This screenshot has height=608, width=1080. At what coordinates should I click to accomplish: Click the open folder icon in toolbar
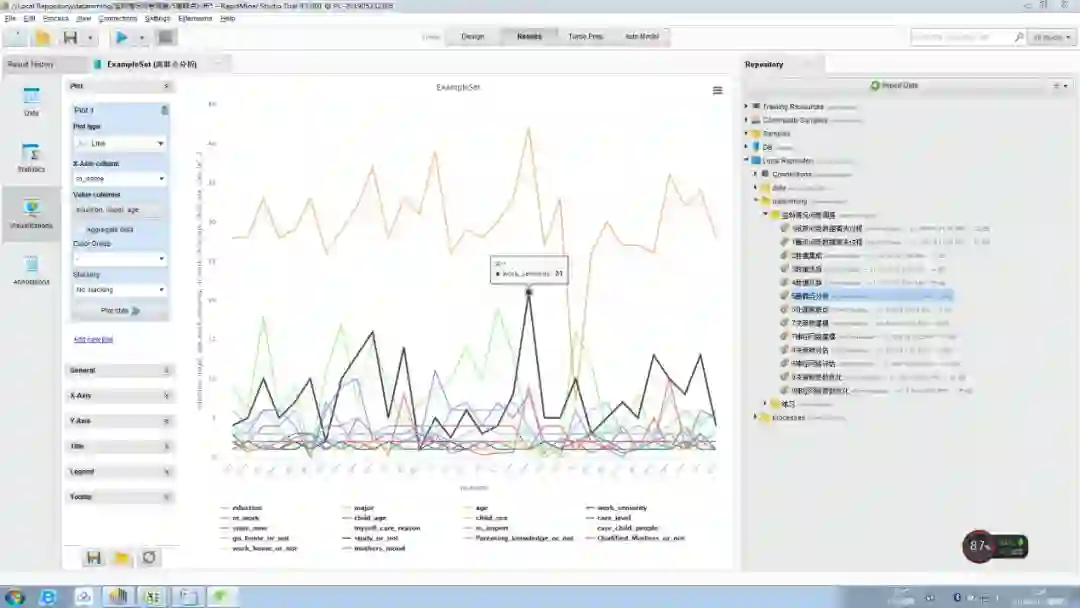pyautogui.click(x=43, y=37)
